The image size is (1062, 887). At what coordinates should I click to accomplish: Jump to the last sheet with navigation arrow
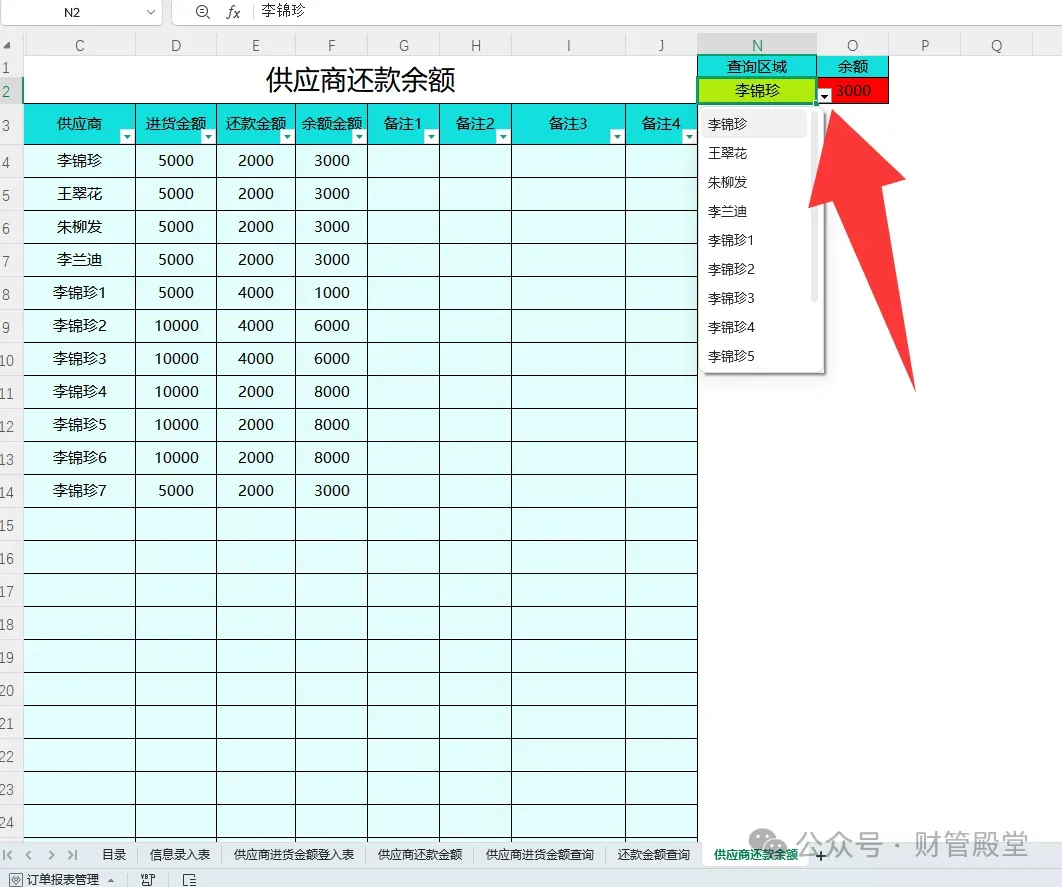[72, 855]
